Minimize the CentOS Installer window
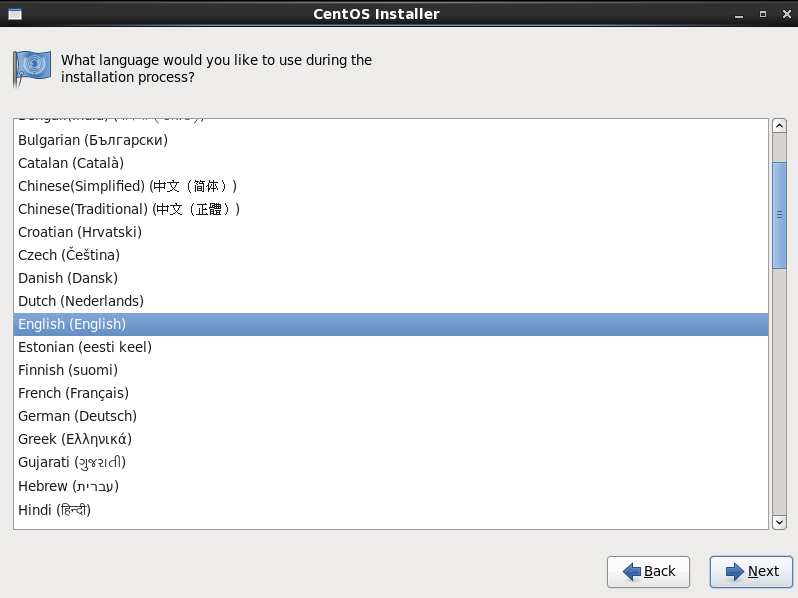Screen dimensions: 798x598 (x=739, y=15)
